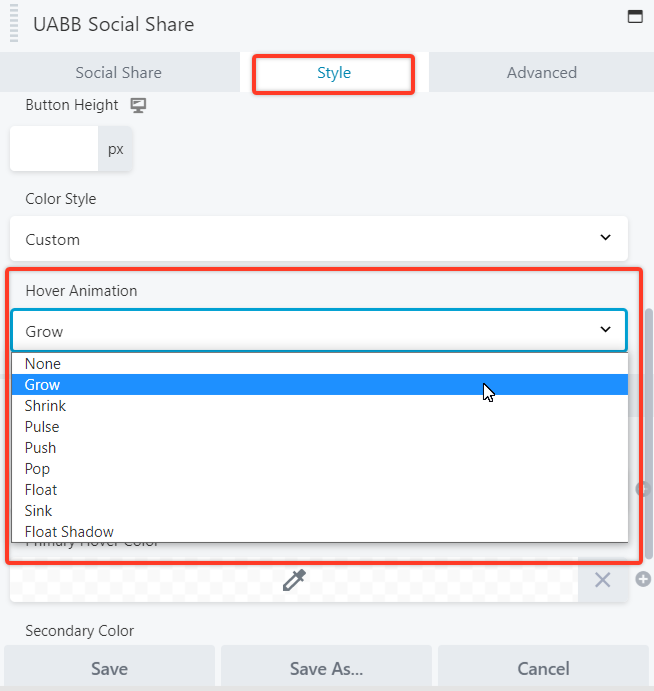Click the responsive device icon beside Button Height

[x=139, y=105]
